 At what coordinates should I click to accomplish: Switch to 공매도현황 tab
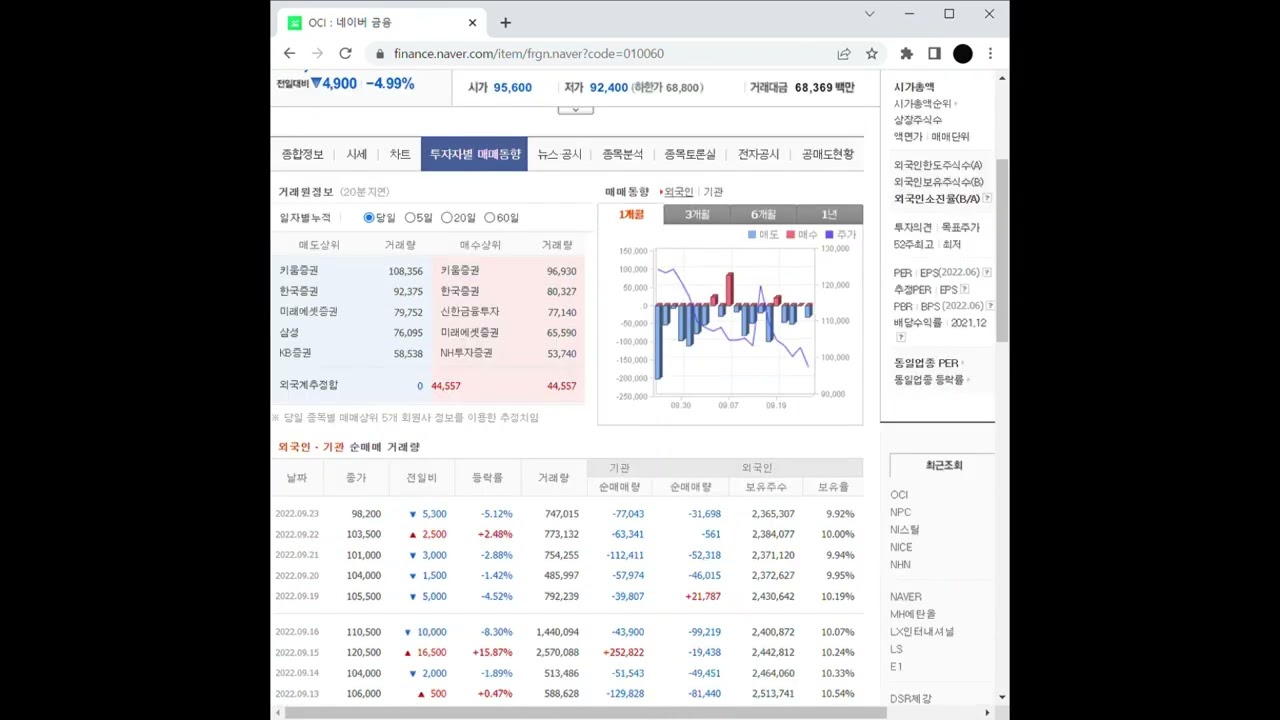(x=827, y=154)
